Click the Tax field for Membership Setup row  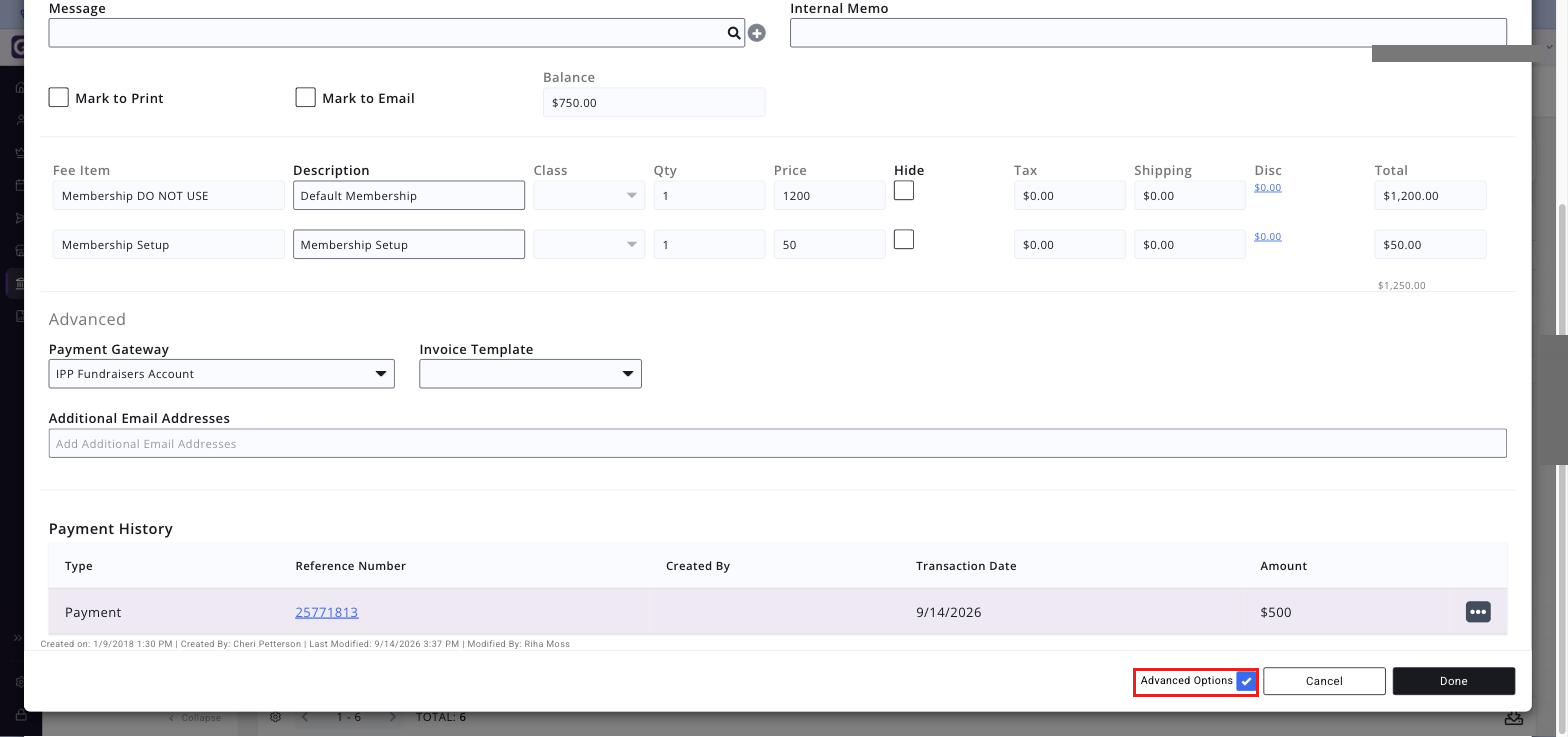(x=1069, y=245)
